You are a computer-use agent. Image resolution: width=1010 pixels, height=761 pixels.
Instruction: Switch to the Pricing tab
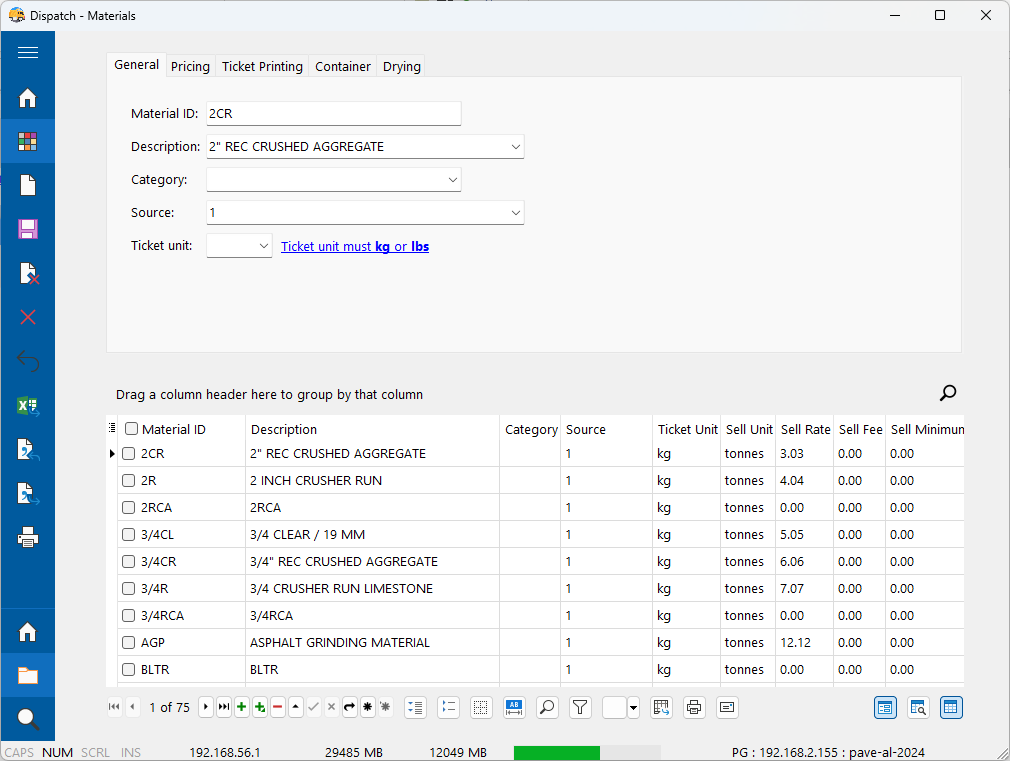coord(190,66)
